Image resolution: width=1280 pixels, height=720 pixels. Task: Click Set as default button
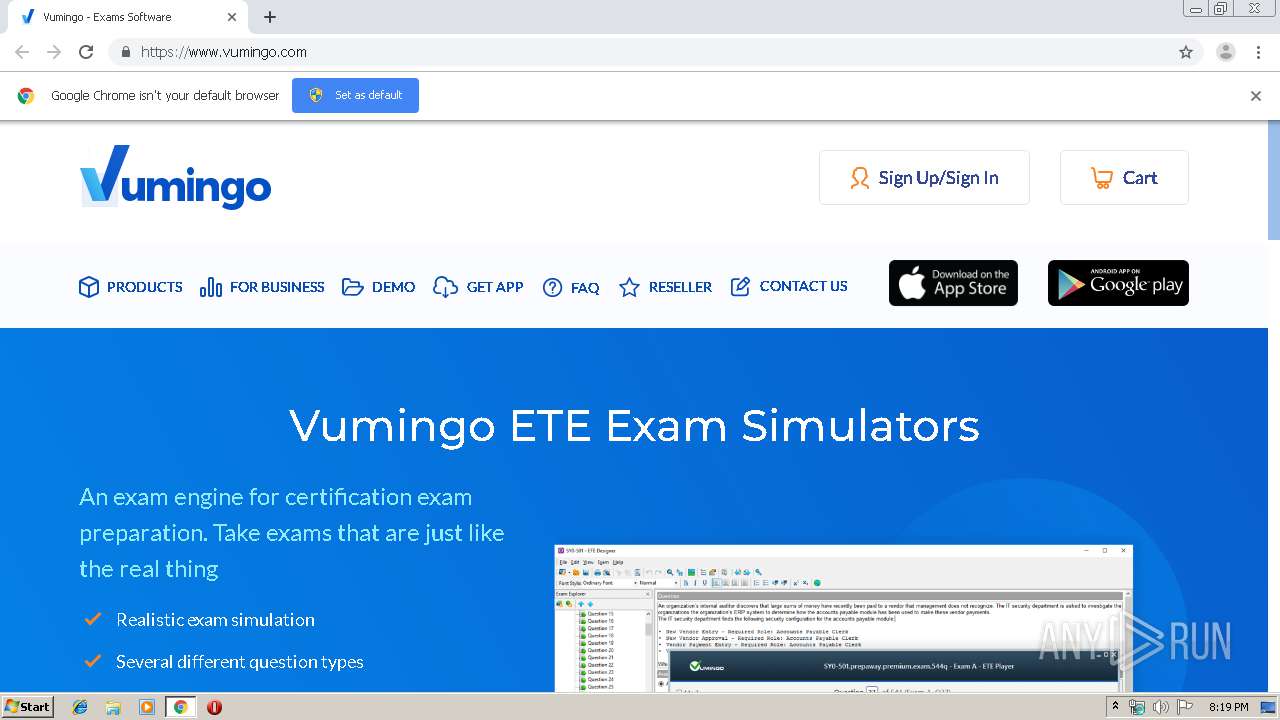tap(355, 95)
